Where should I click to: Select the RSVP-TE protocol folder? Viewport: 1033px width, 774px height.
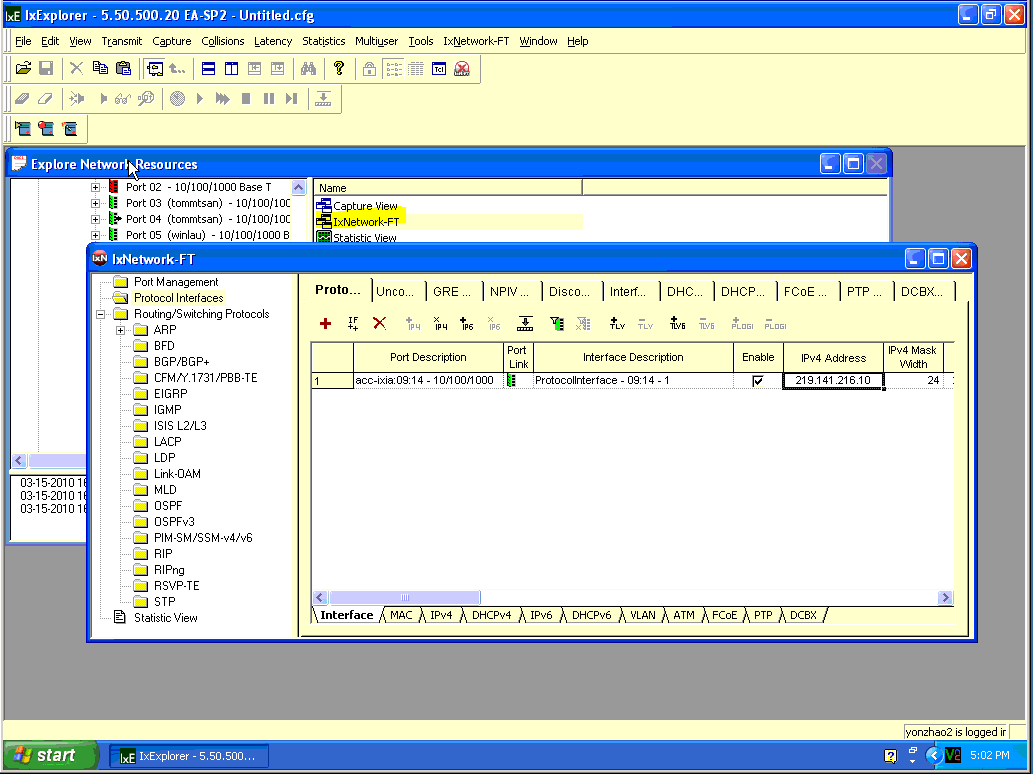click(x=176, y=586)
